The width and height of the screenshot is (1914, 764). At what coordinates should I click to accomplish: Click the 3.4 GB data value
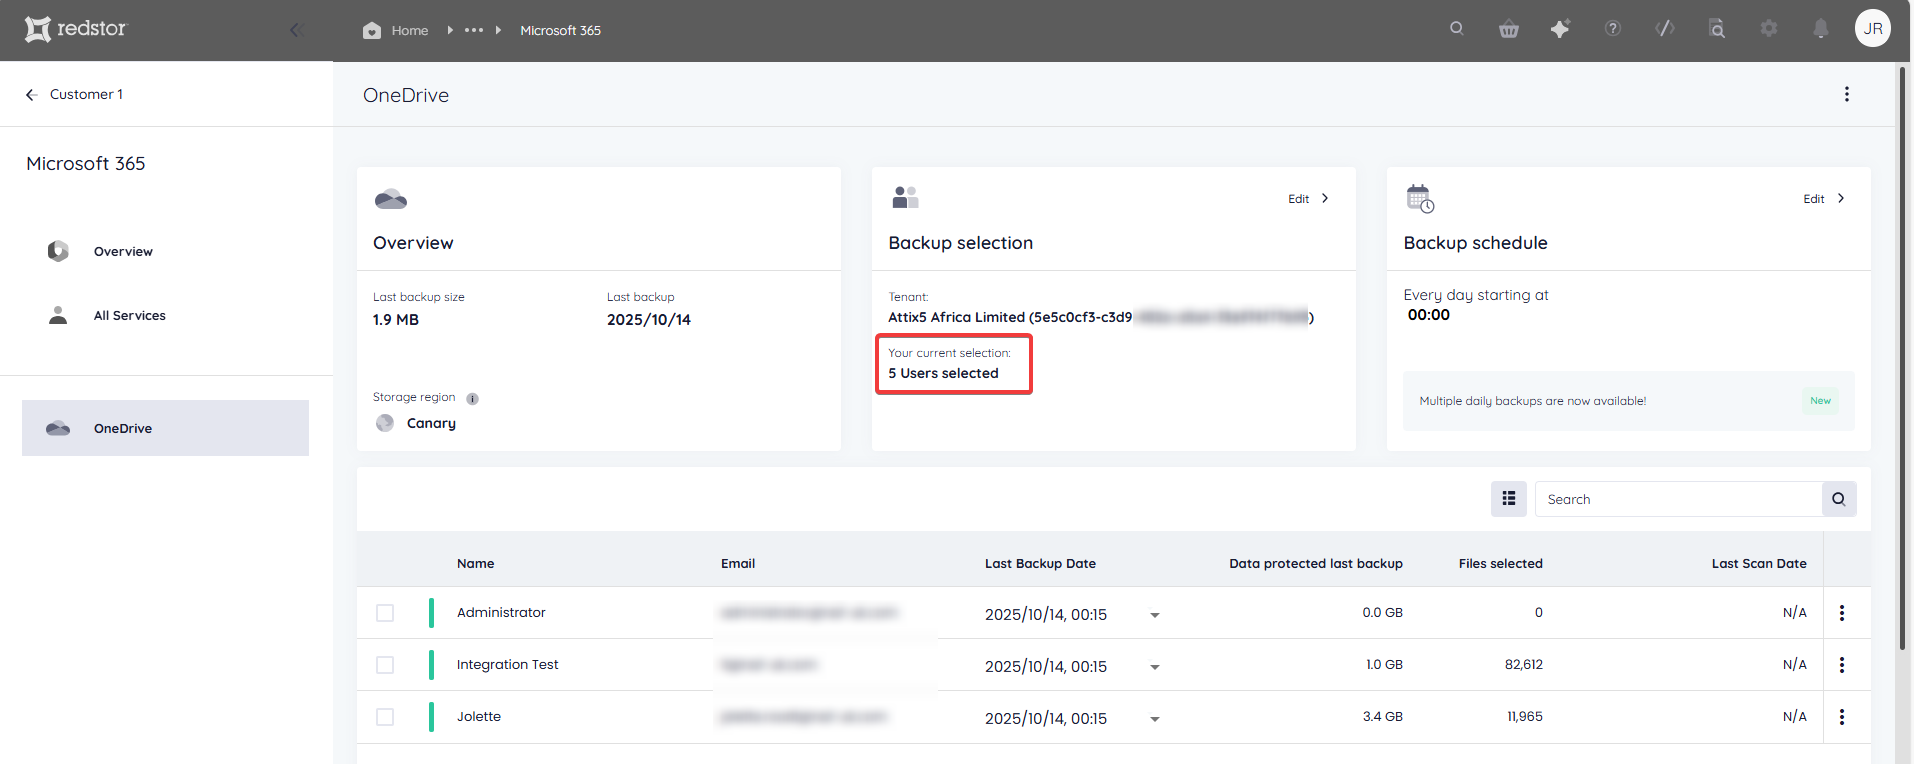(1382, 717)
